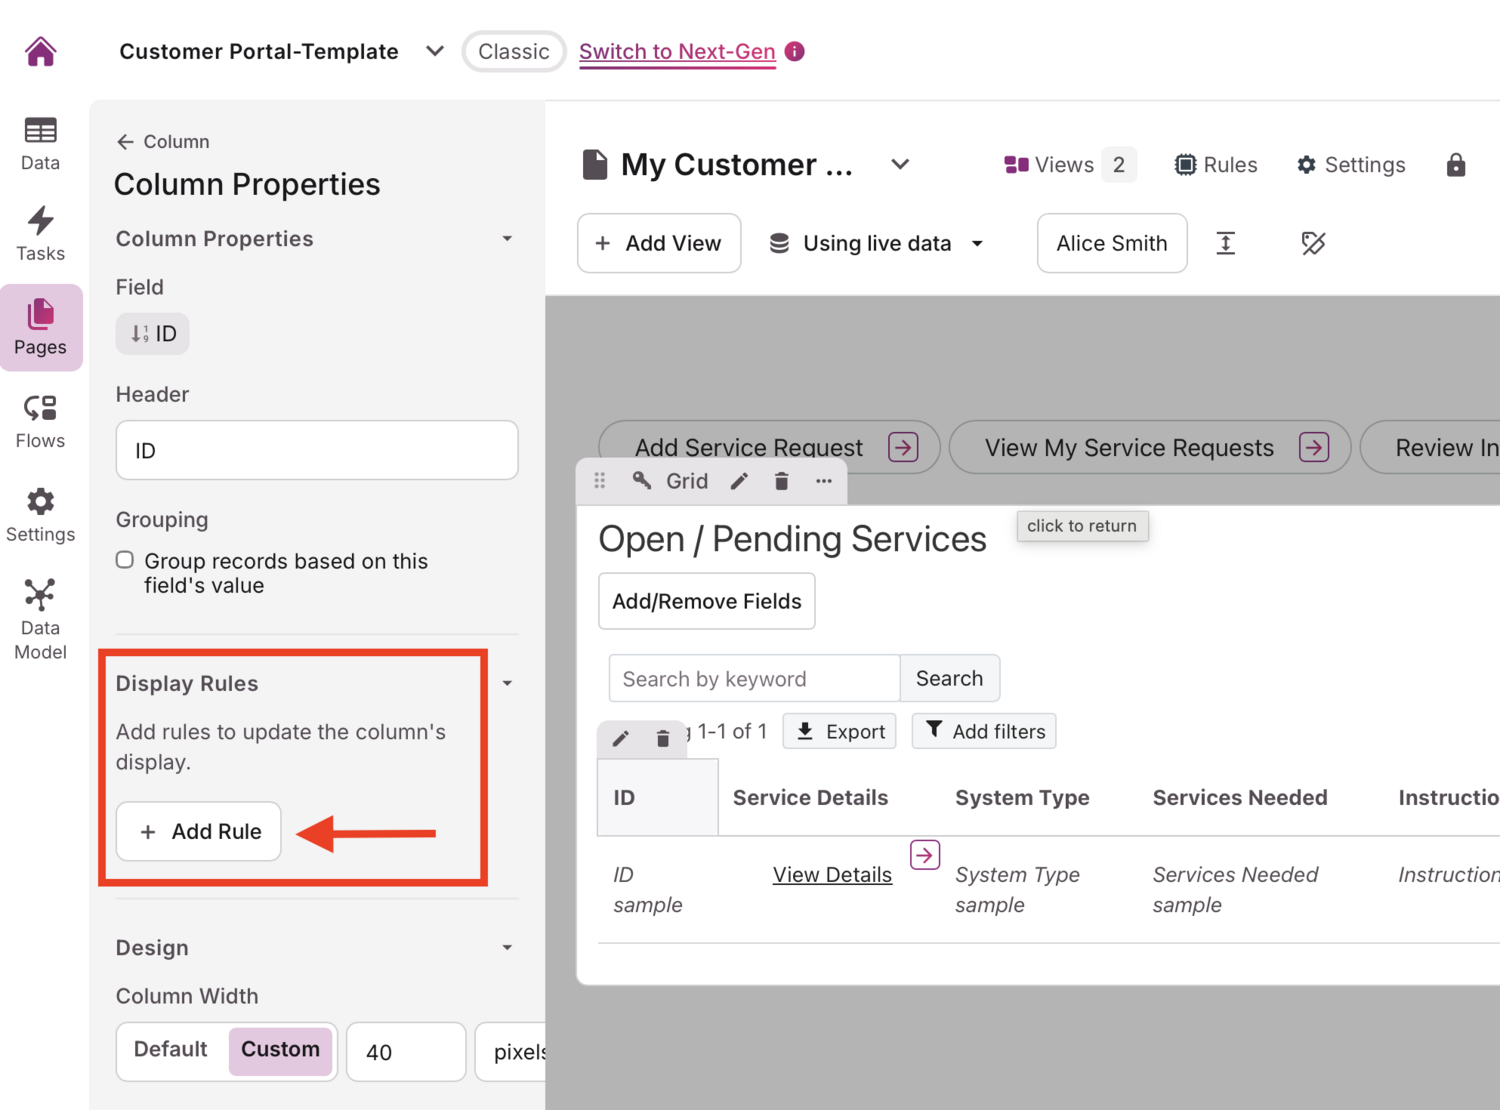Viewport: 1500px width, 1110px height.
Task: Select Custom column width option
Action: 280,1049
